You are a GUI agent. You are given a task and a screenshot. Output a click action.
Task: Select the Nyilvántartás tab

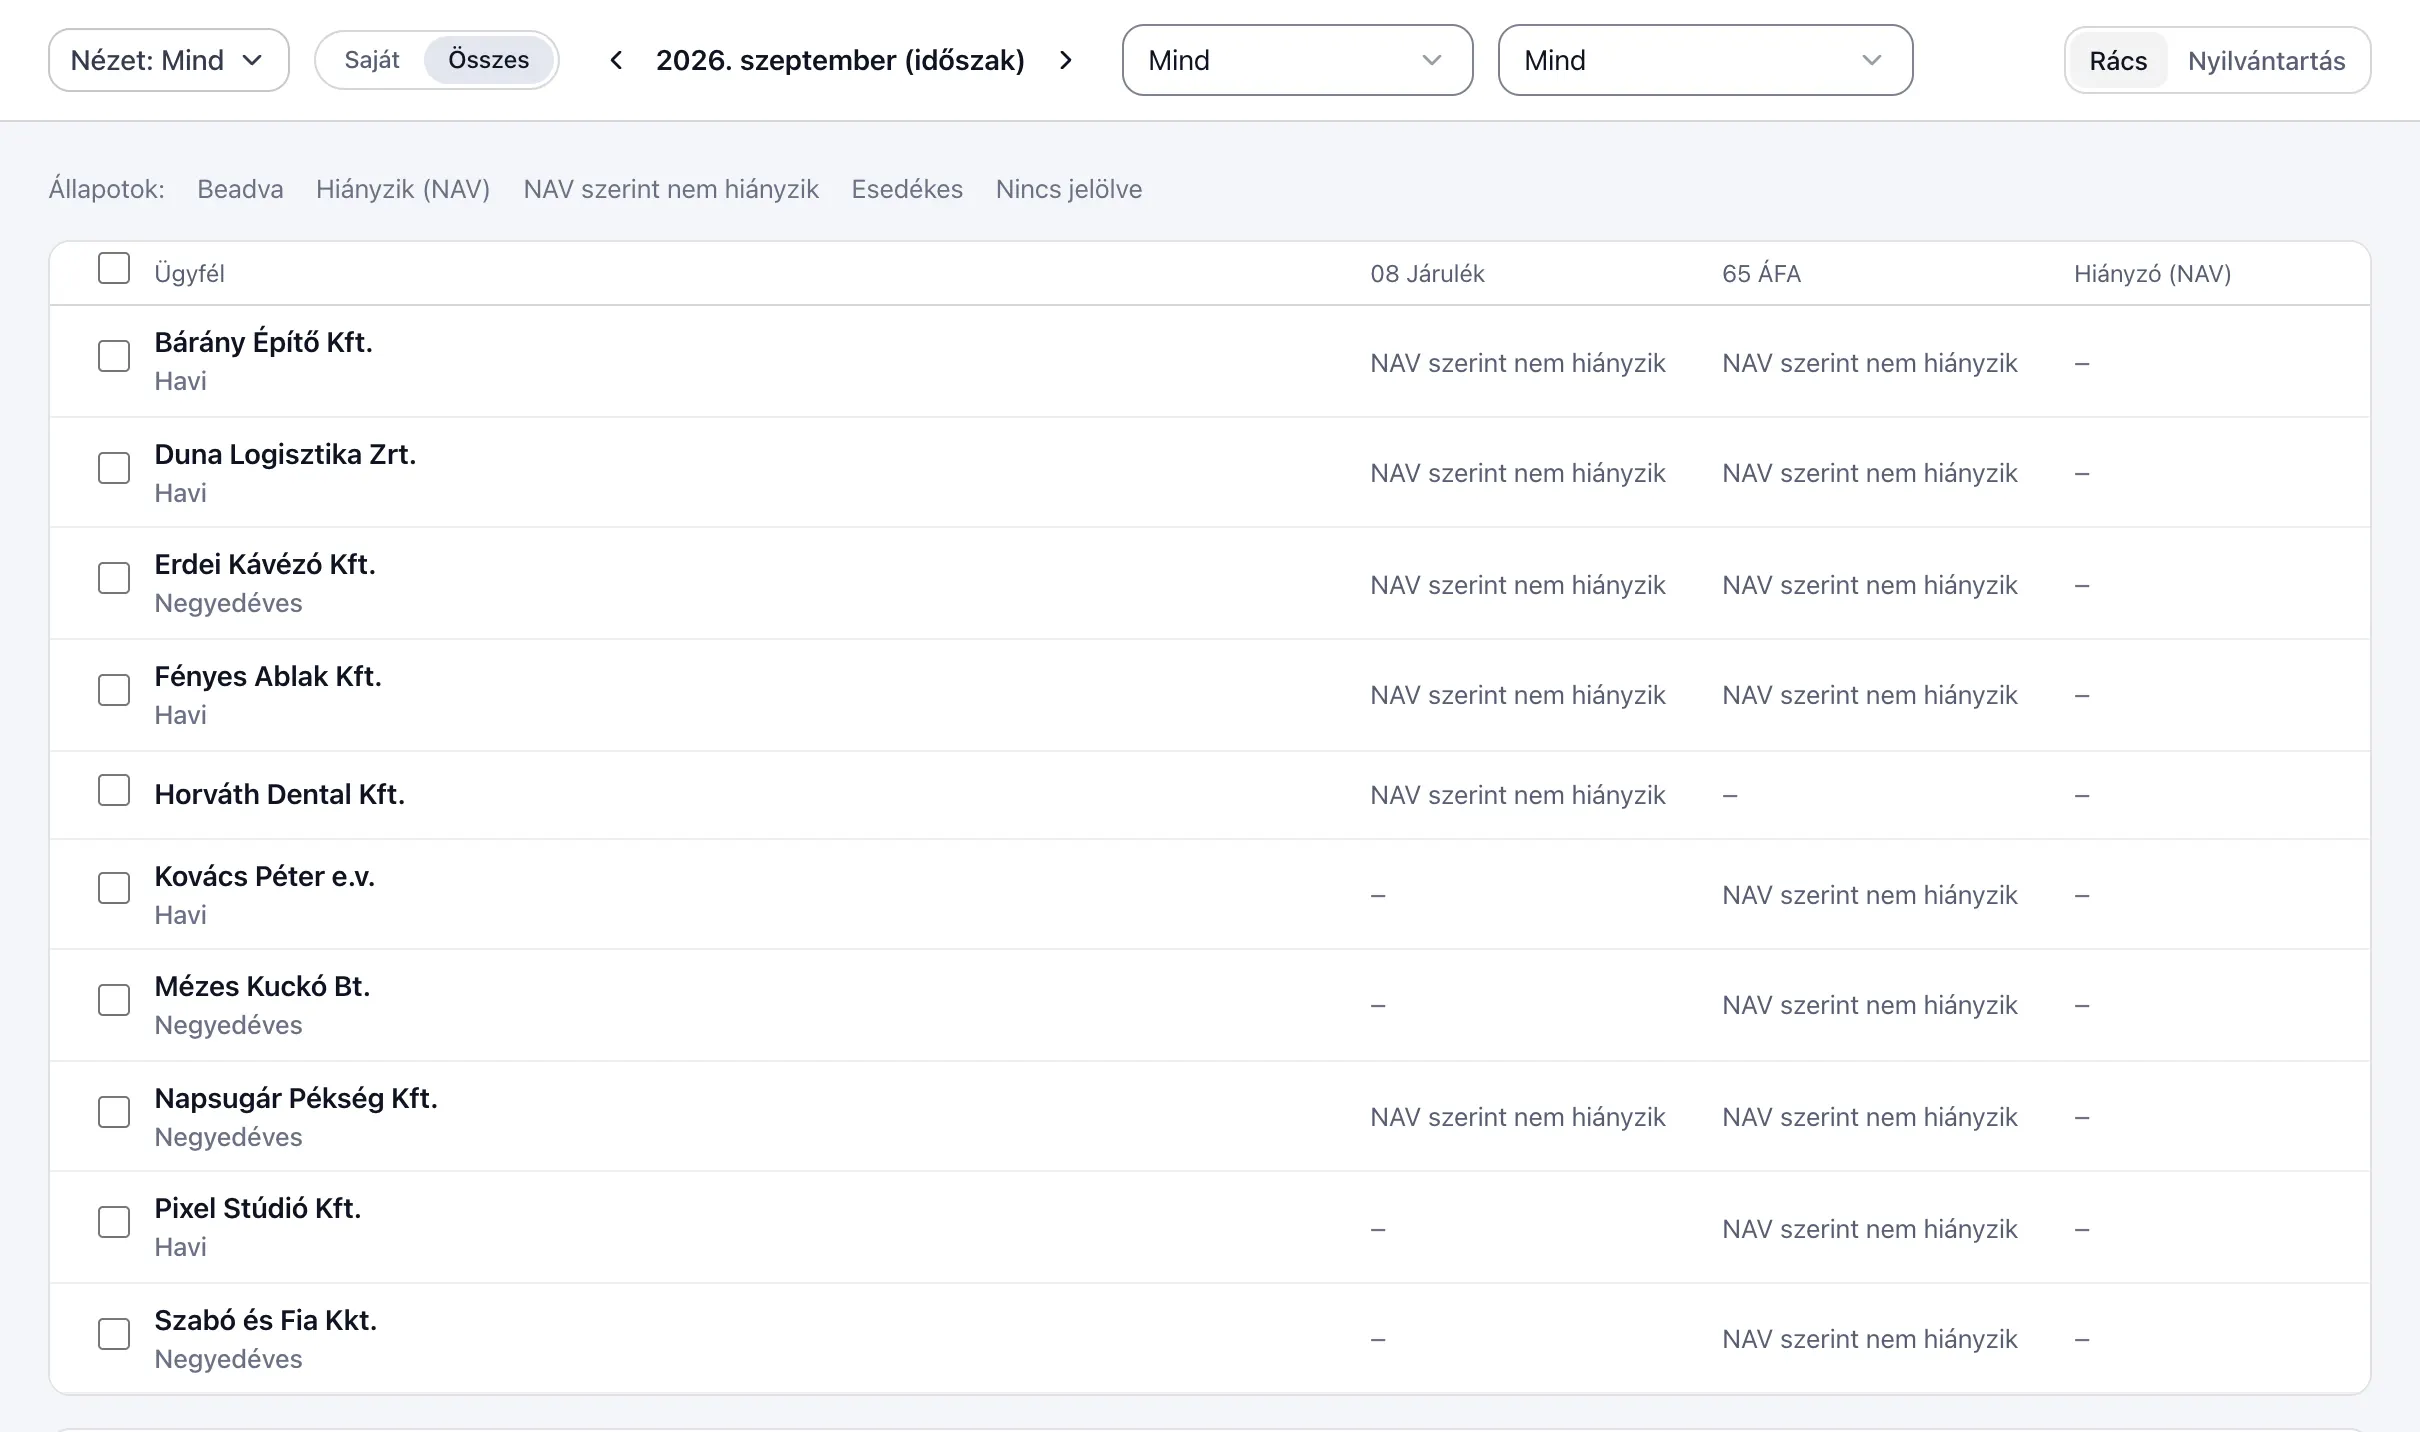(x=2266, y=61)
